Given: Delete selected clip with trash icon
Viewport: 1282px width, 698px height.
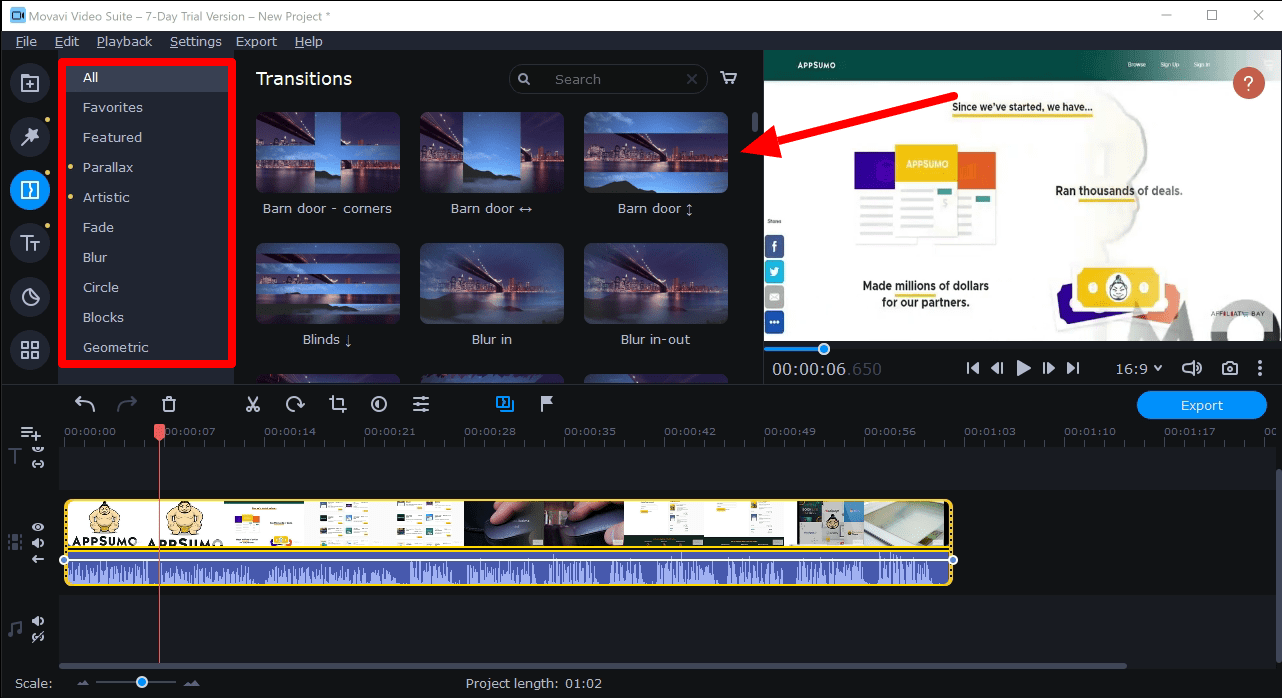Looking at the screenshot, I should (169, 404).
